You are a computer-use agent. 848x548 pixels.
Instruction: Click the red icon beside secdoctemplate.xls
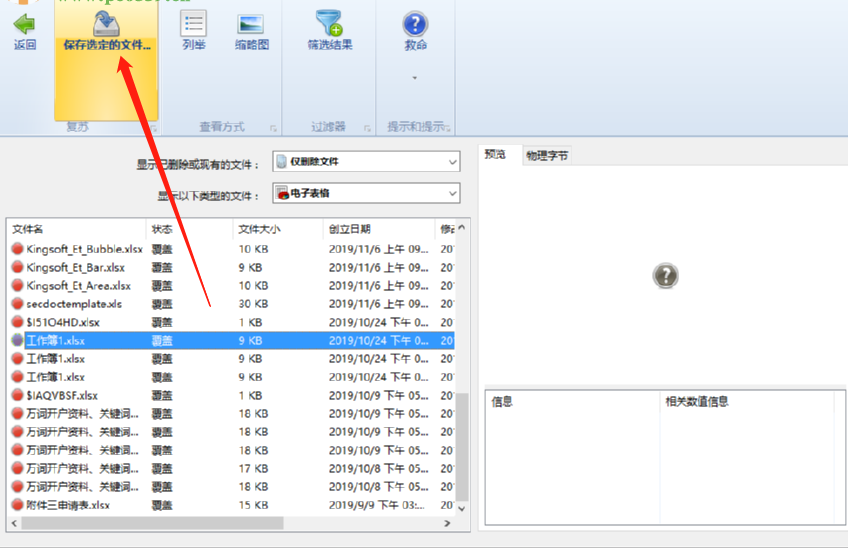(x=17, y=303)
